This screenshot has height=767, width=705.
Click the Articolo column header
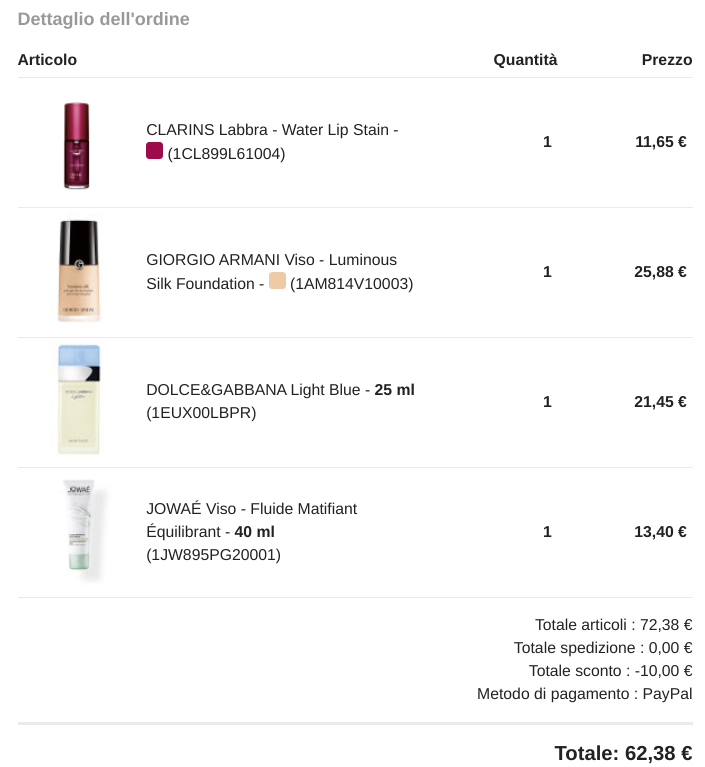click(x=47, y=60)
